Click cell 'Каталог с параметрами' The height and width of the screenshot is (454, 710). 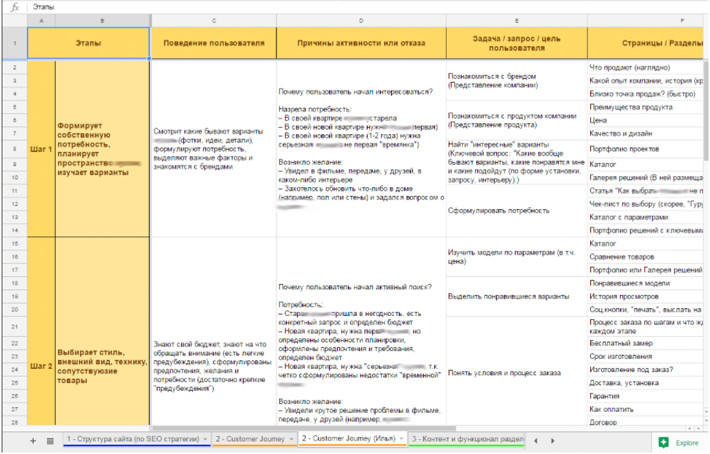click(x=645, y=217)
